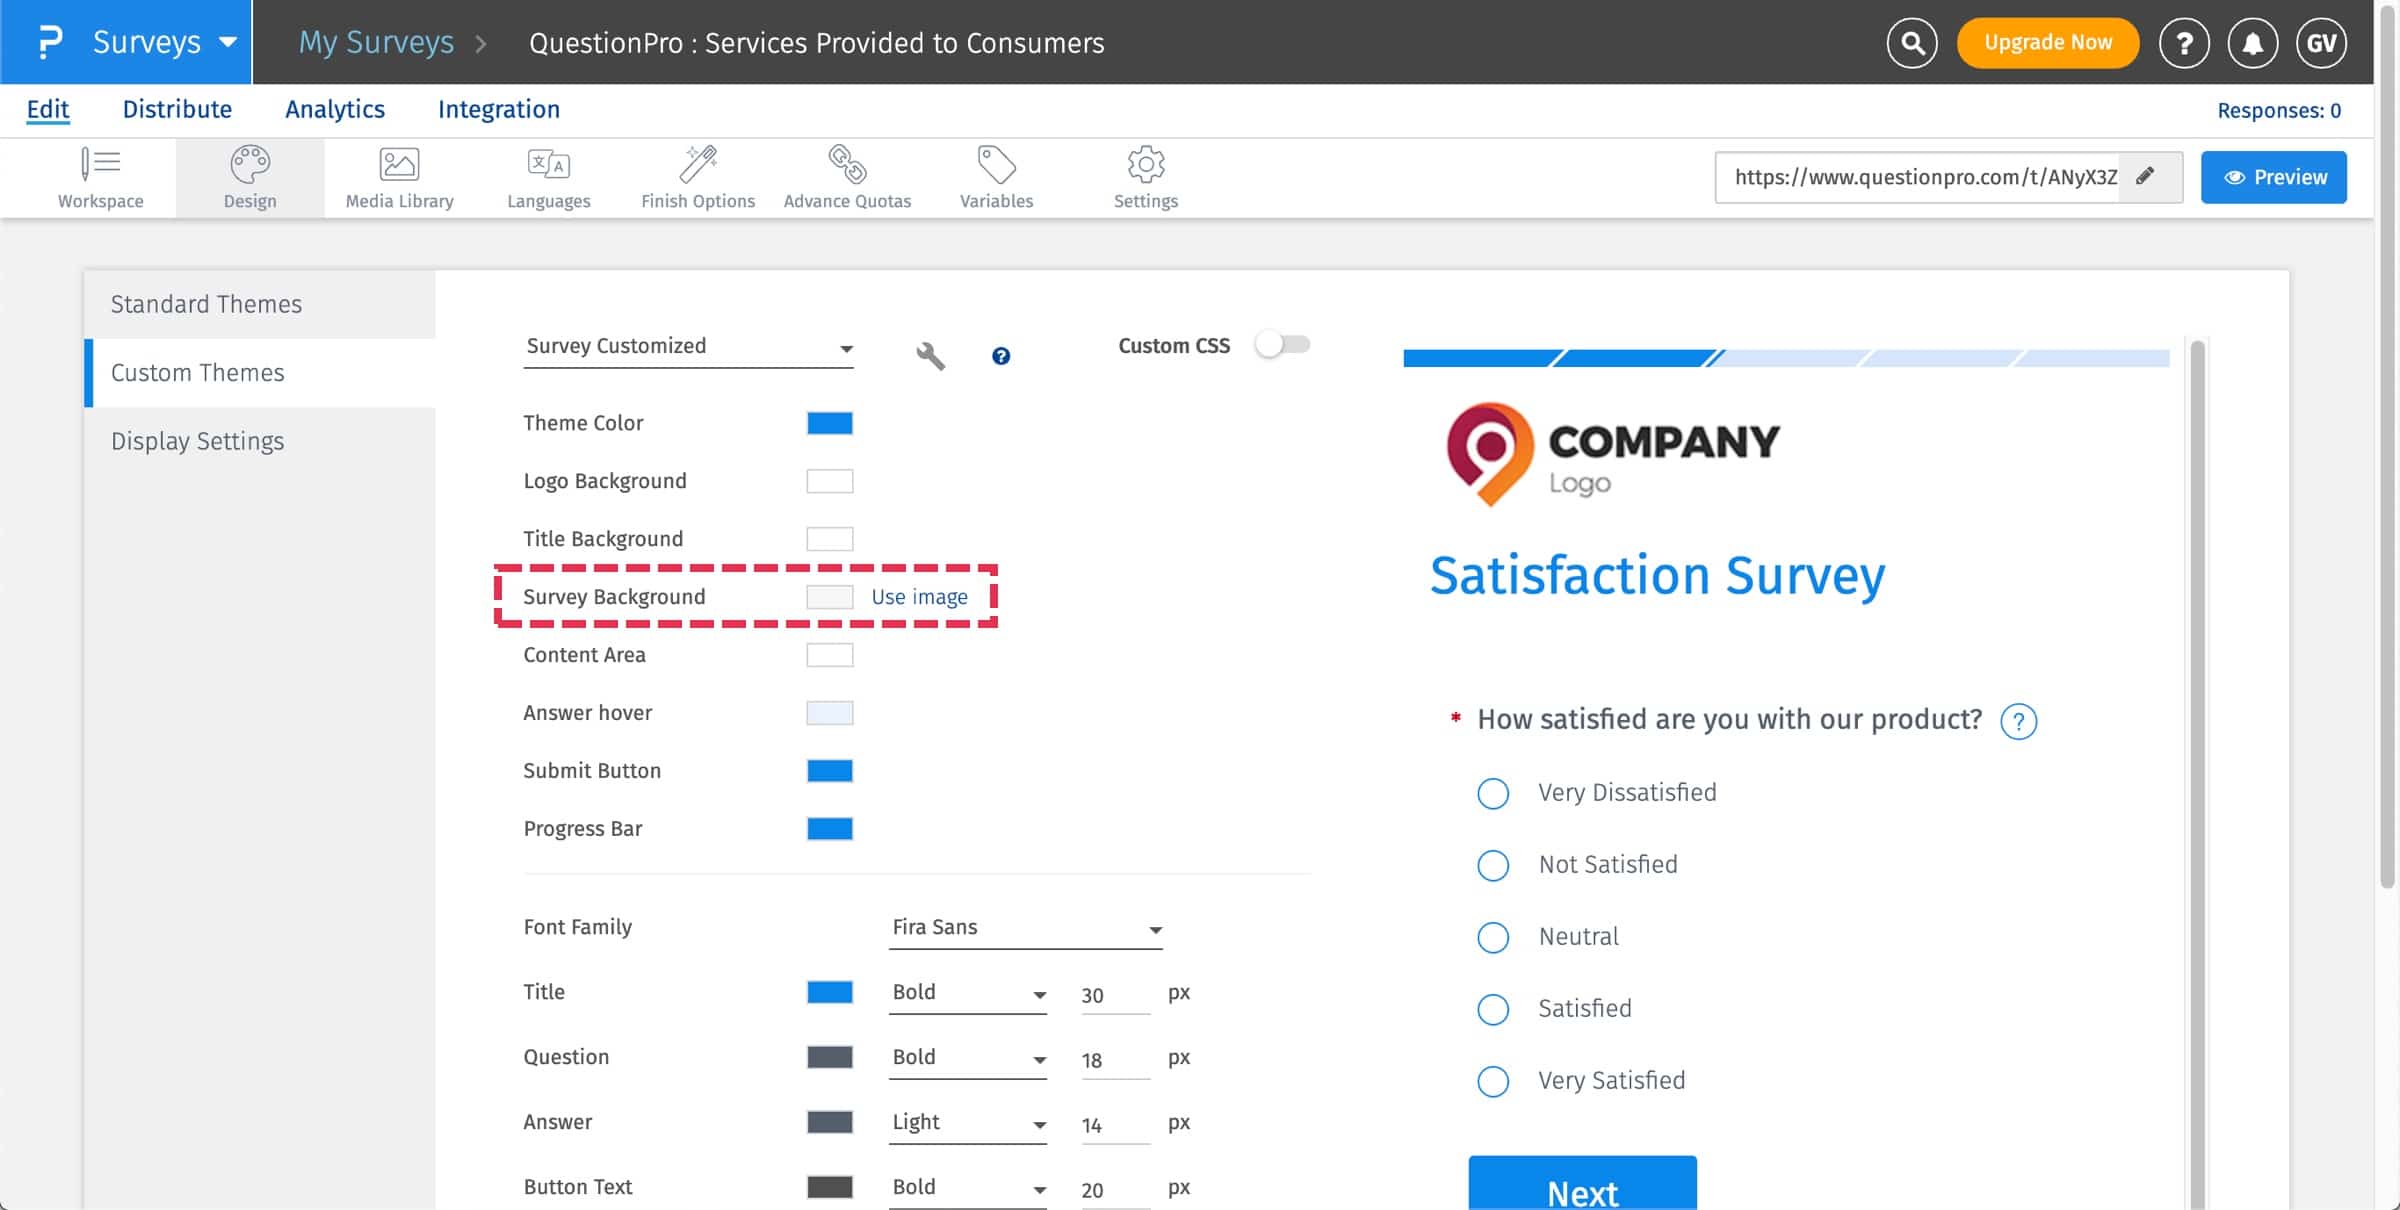Open the Advance Quotas panel

point(847,176)
